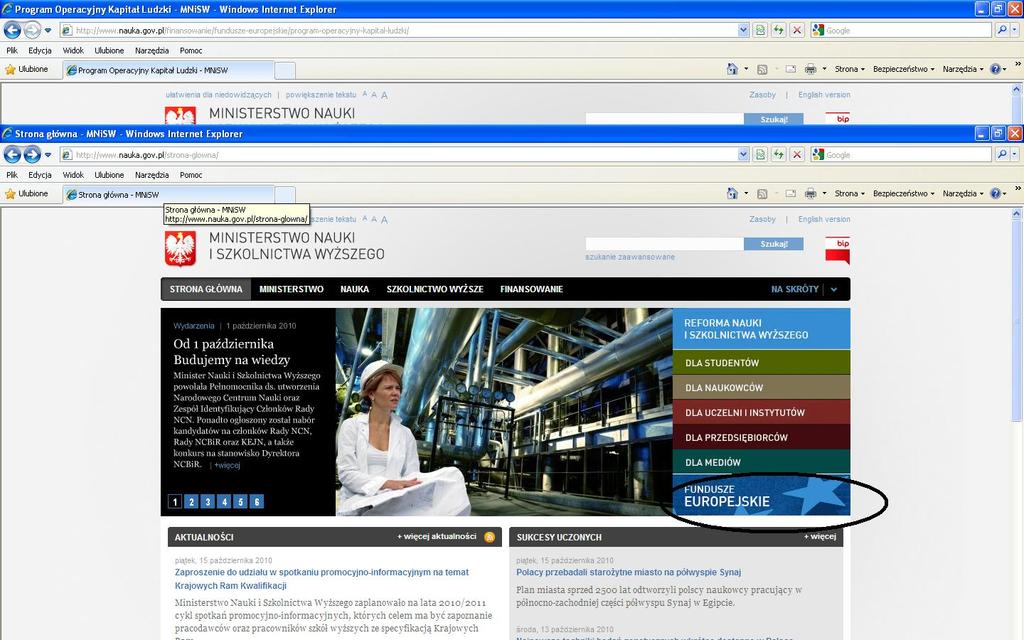Click Print icon in Strona główna command bar
Viewport: 1024px width, 640px height.
810,194
